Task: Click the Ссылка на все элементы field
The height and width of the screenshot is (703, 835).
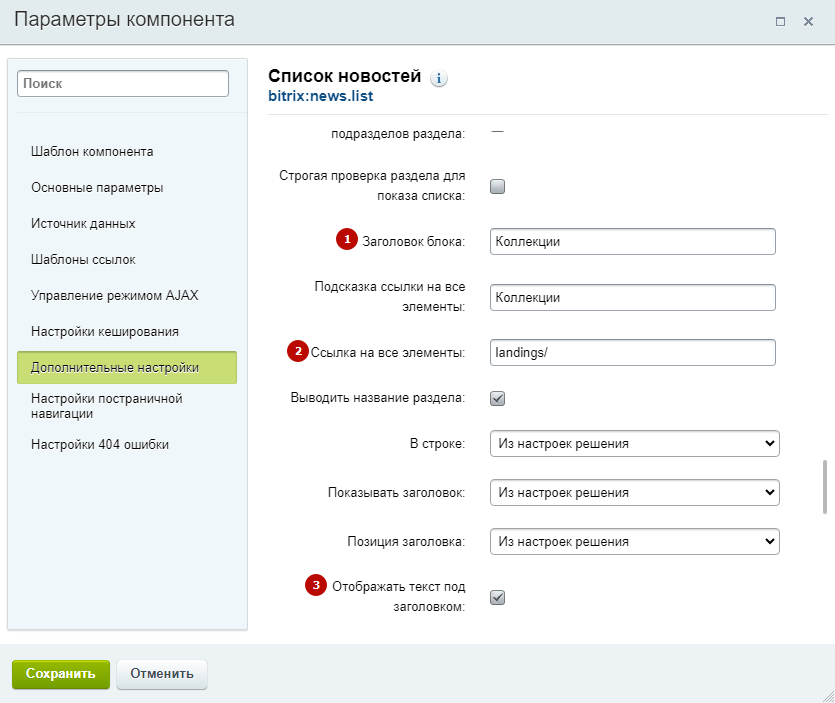Action: (x=633, y=353)
